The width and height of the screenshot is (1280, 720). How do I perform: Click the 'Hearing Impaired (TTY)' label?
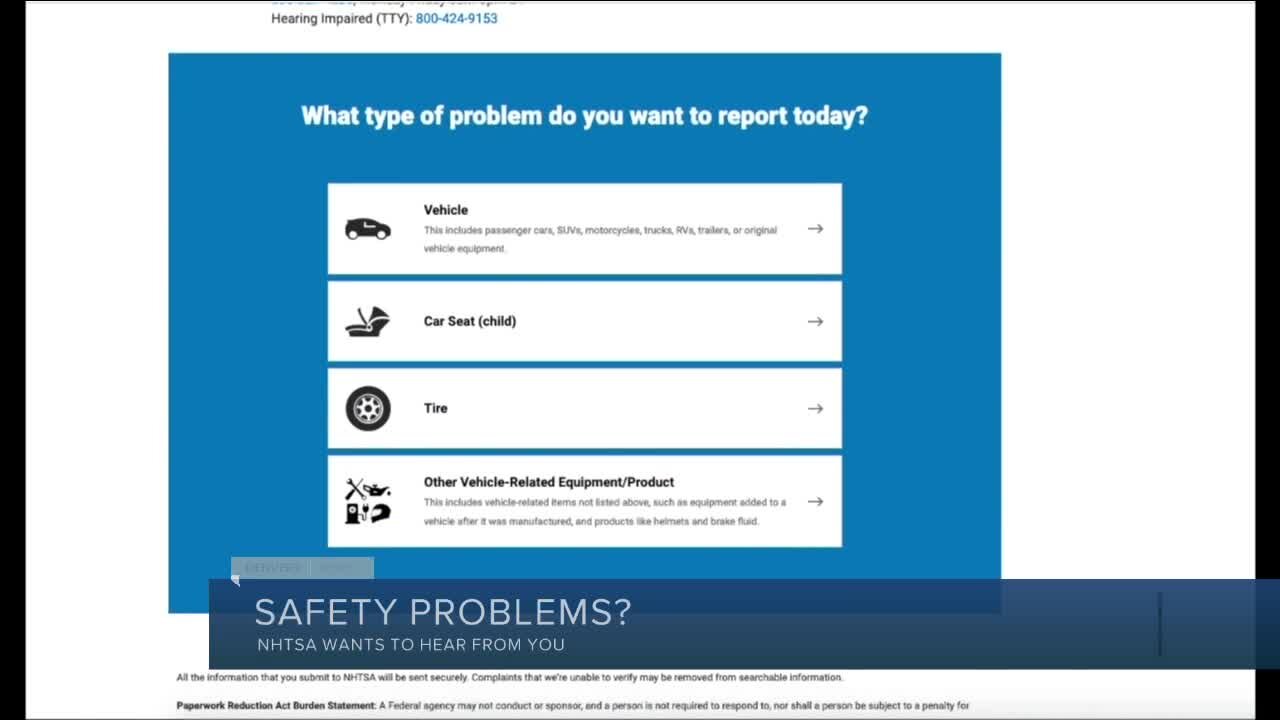point(341,18)
